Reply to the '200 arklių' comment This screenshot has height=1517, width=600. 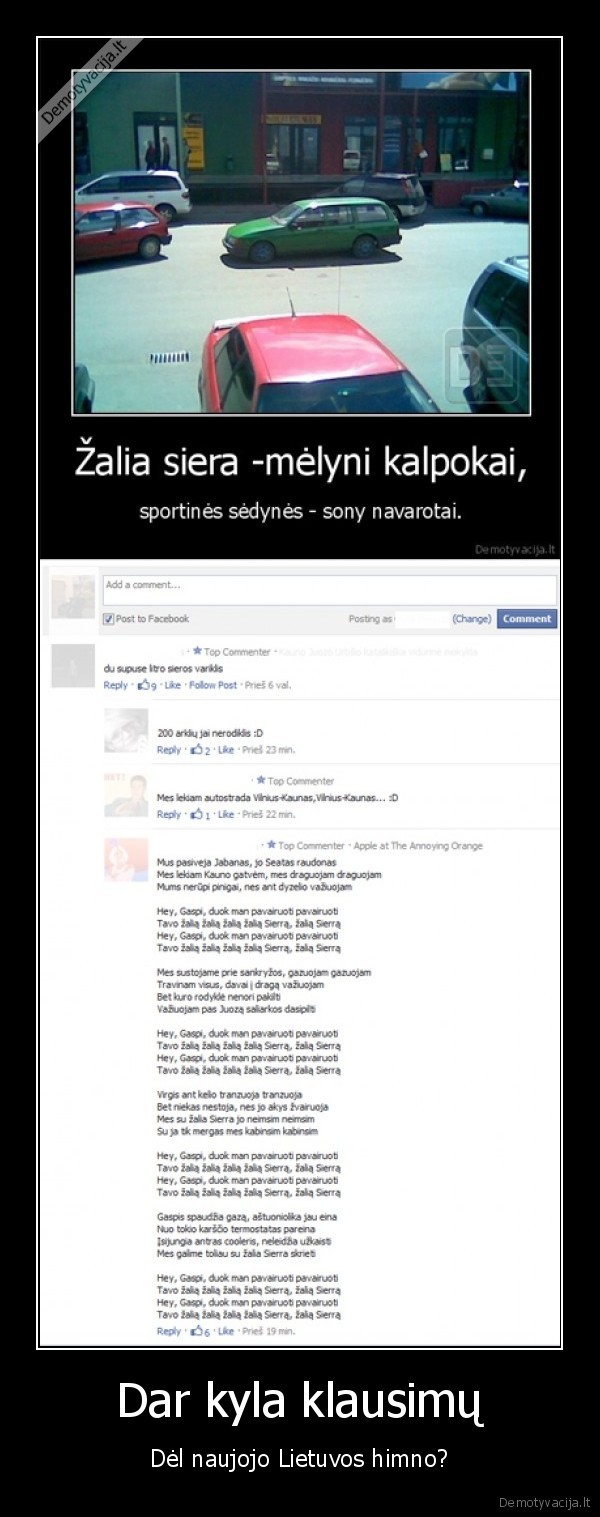click(169, 749)
